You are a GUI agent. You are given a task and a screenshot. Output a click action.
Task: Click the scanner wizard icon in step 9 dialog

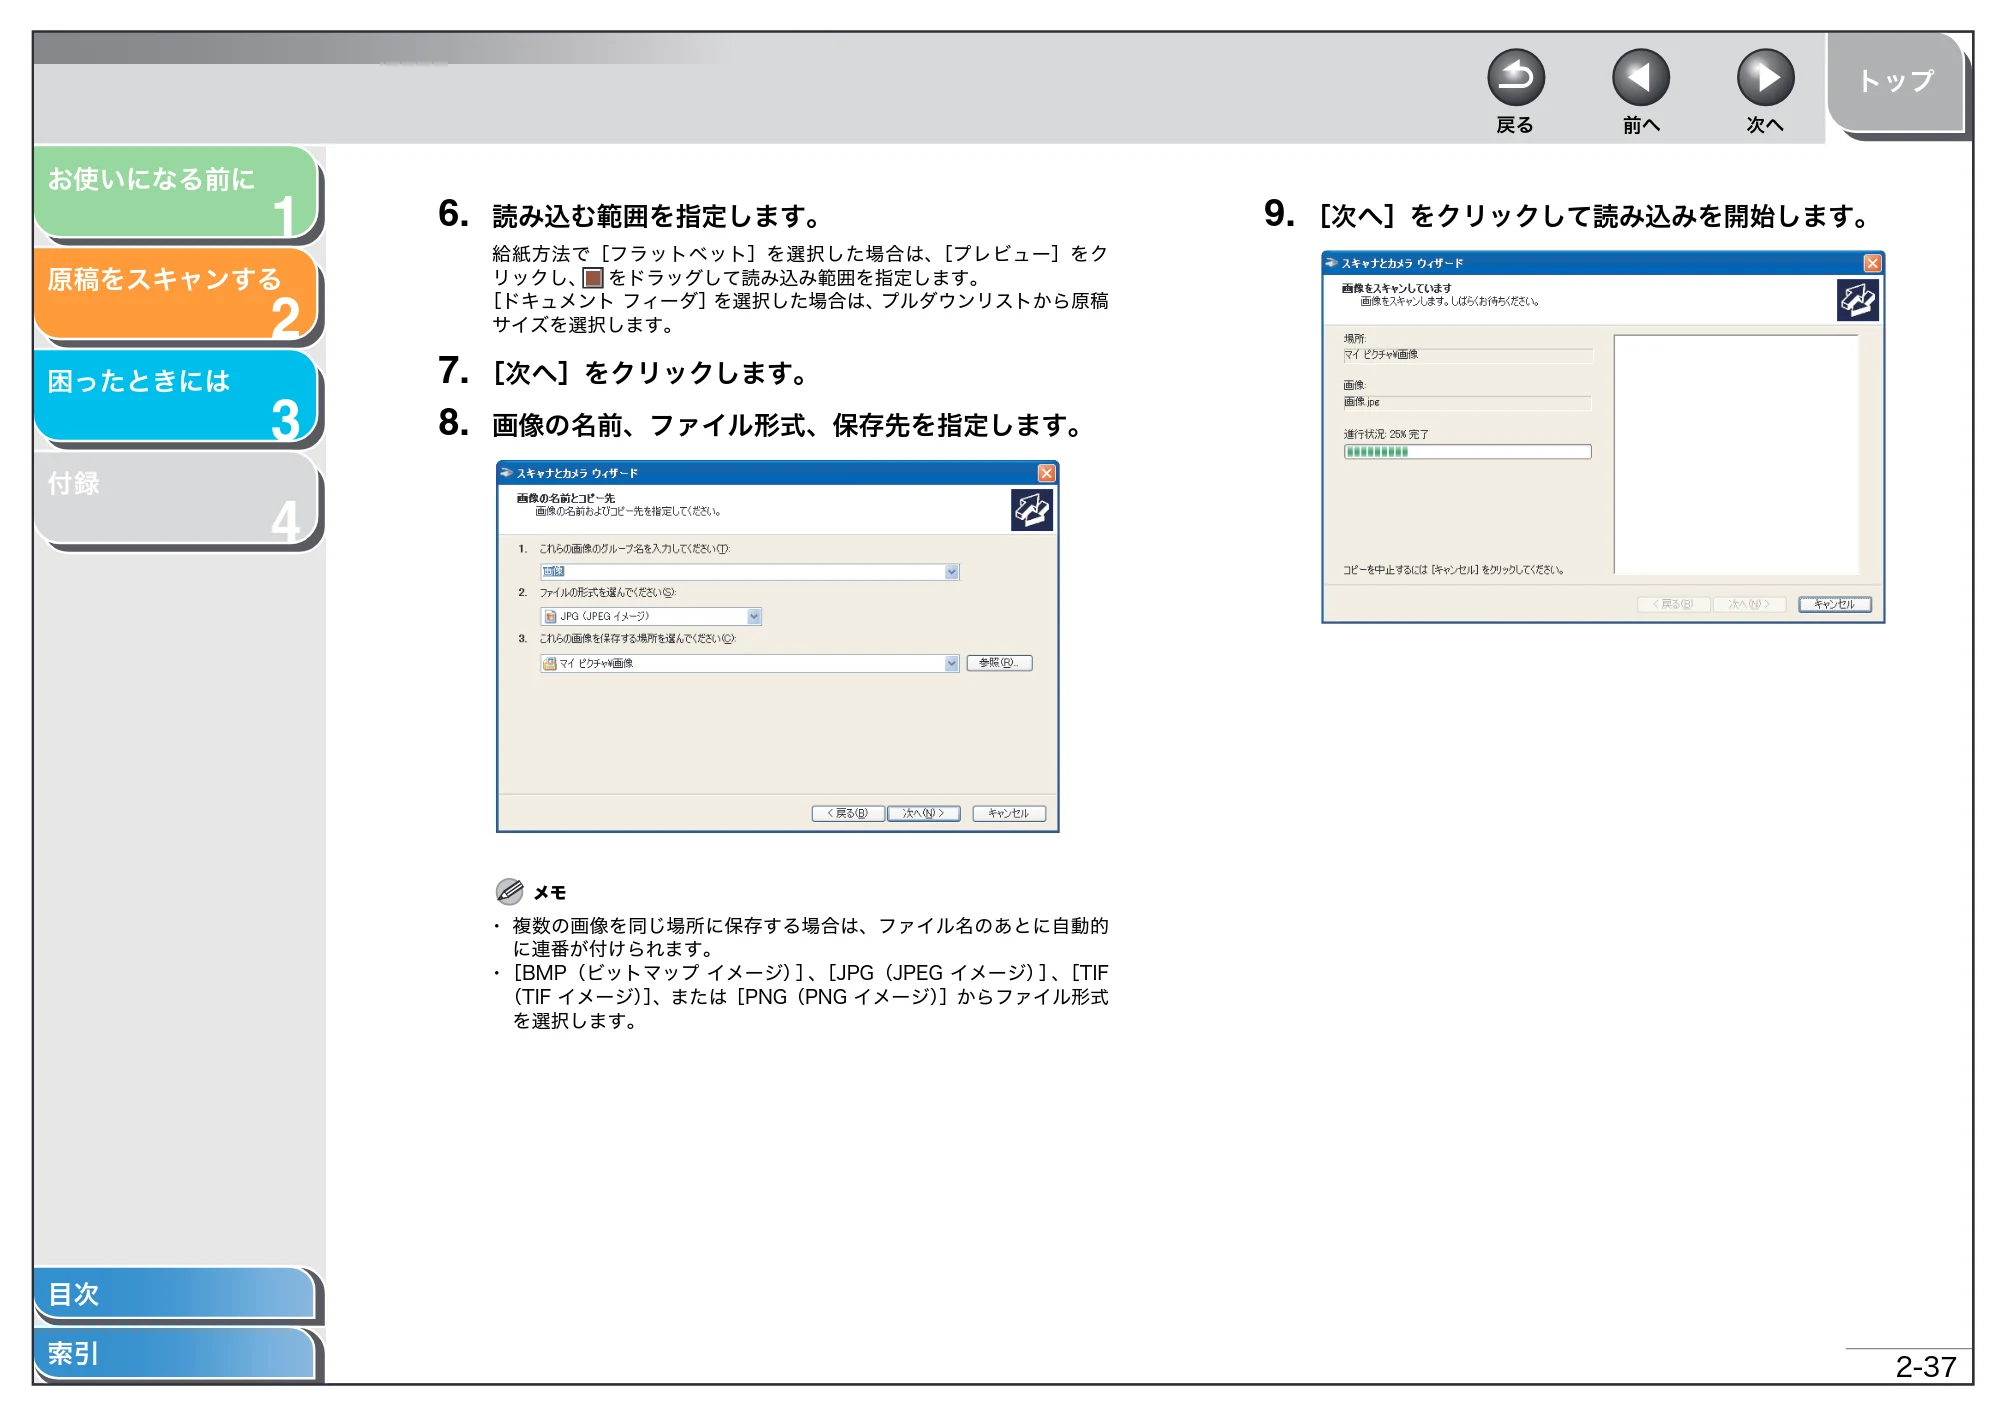[x=1857, y=300]
